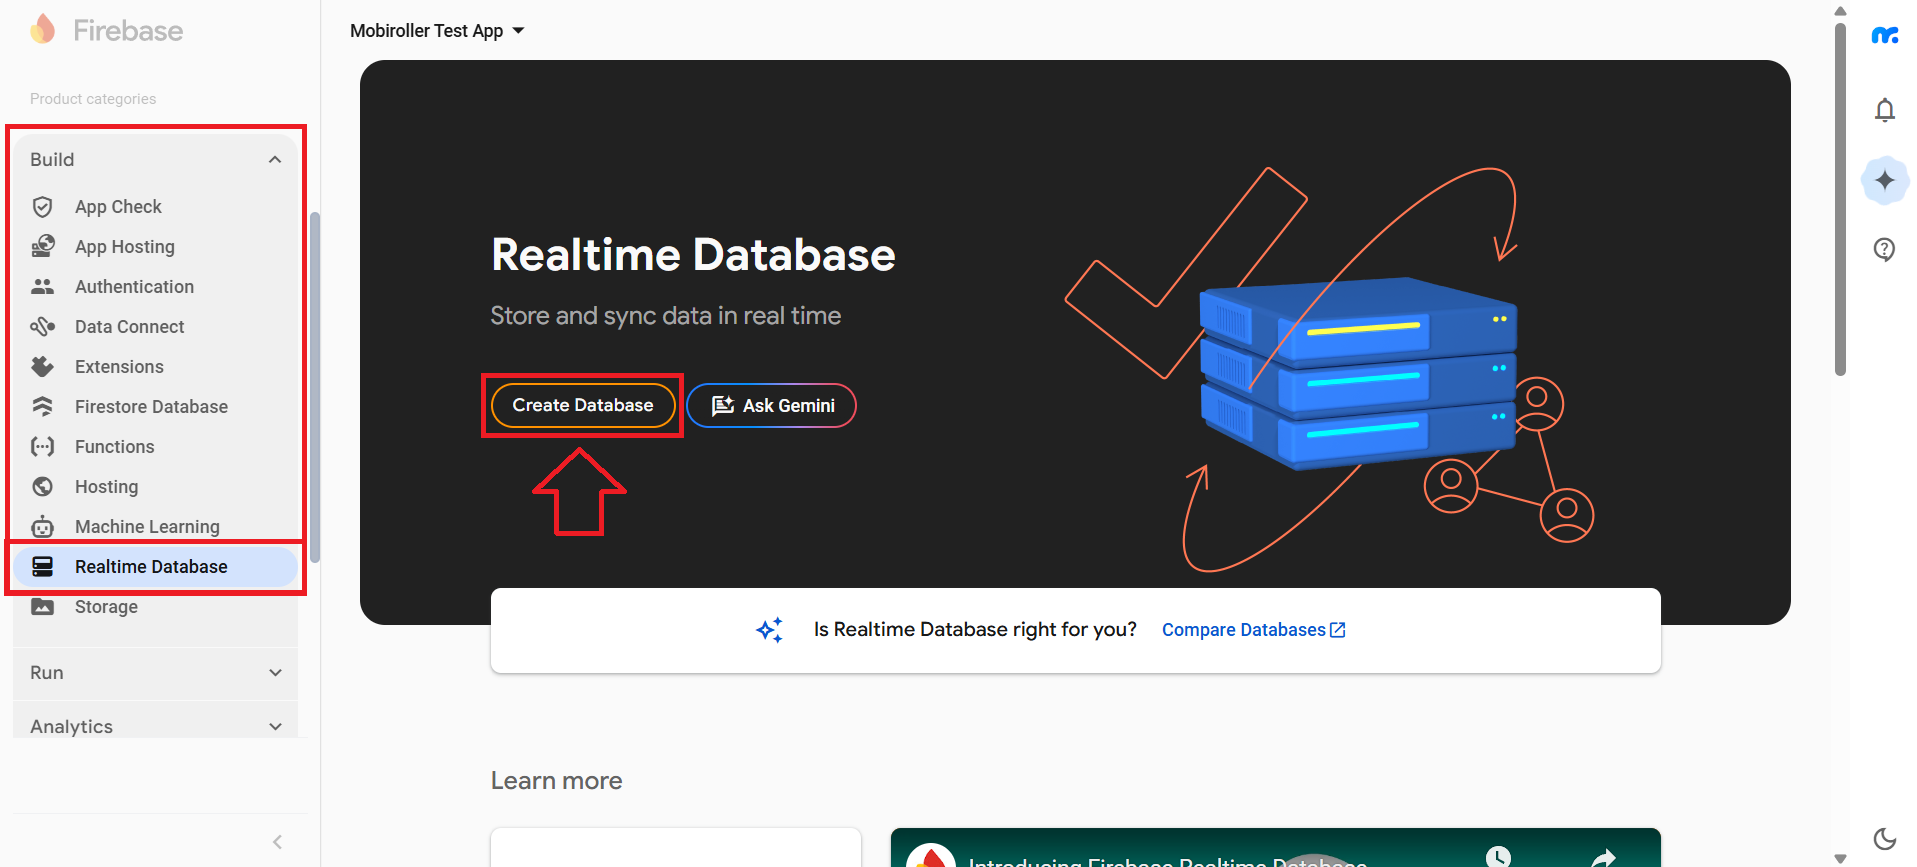Click the Watch later clock icon on video
The width and height of the screenshot is (1917, 867).
[1498, 857]
